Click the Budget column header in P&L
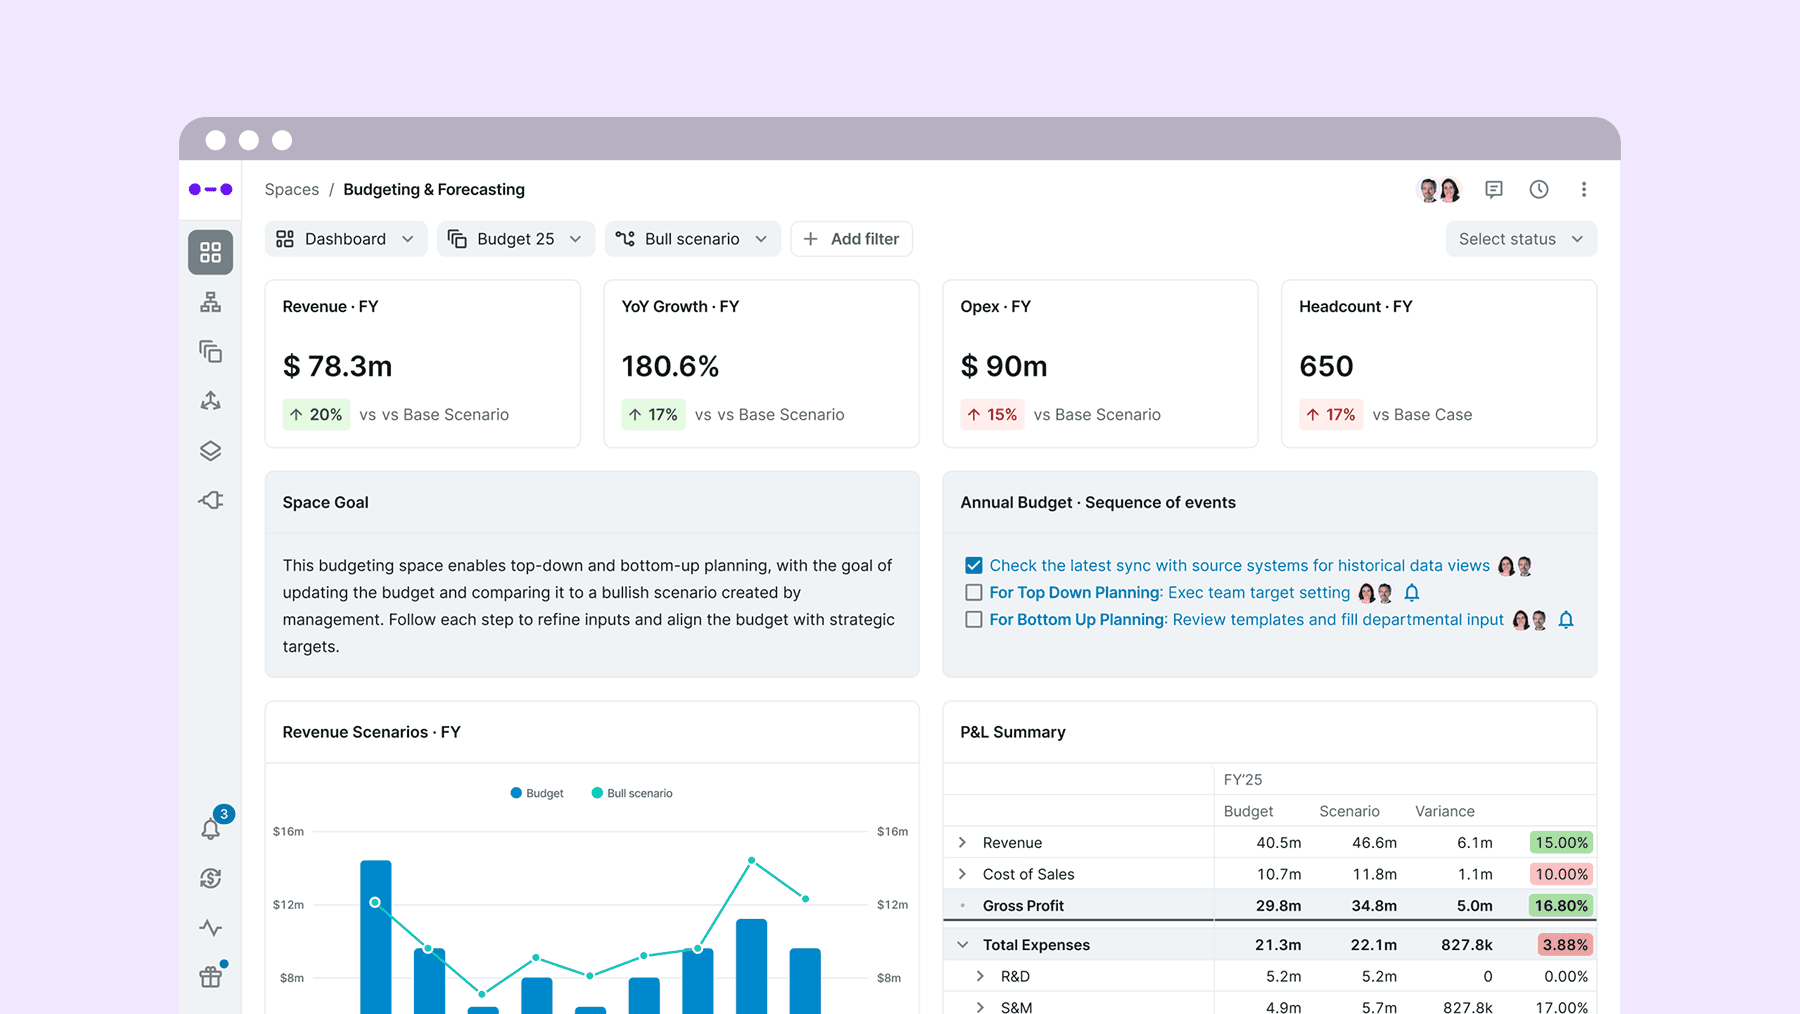The width and height of the screenshot is (1800, 1014). [x=1249, y=811]
